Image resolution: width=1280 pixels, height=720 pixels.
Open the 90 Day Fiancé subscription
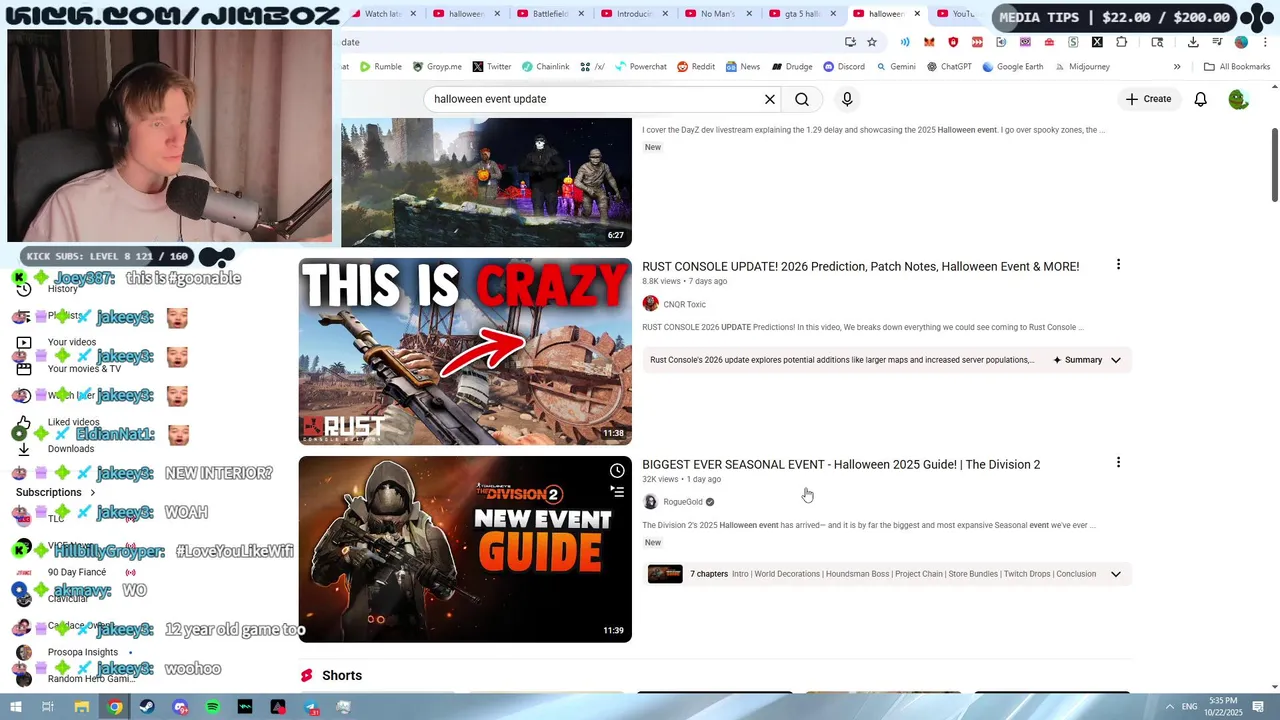77,572
